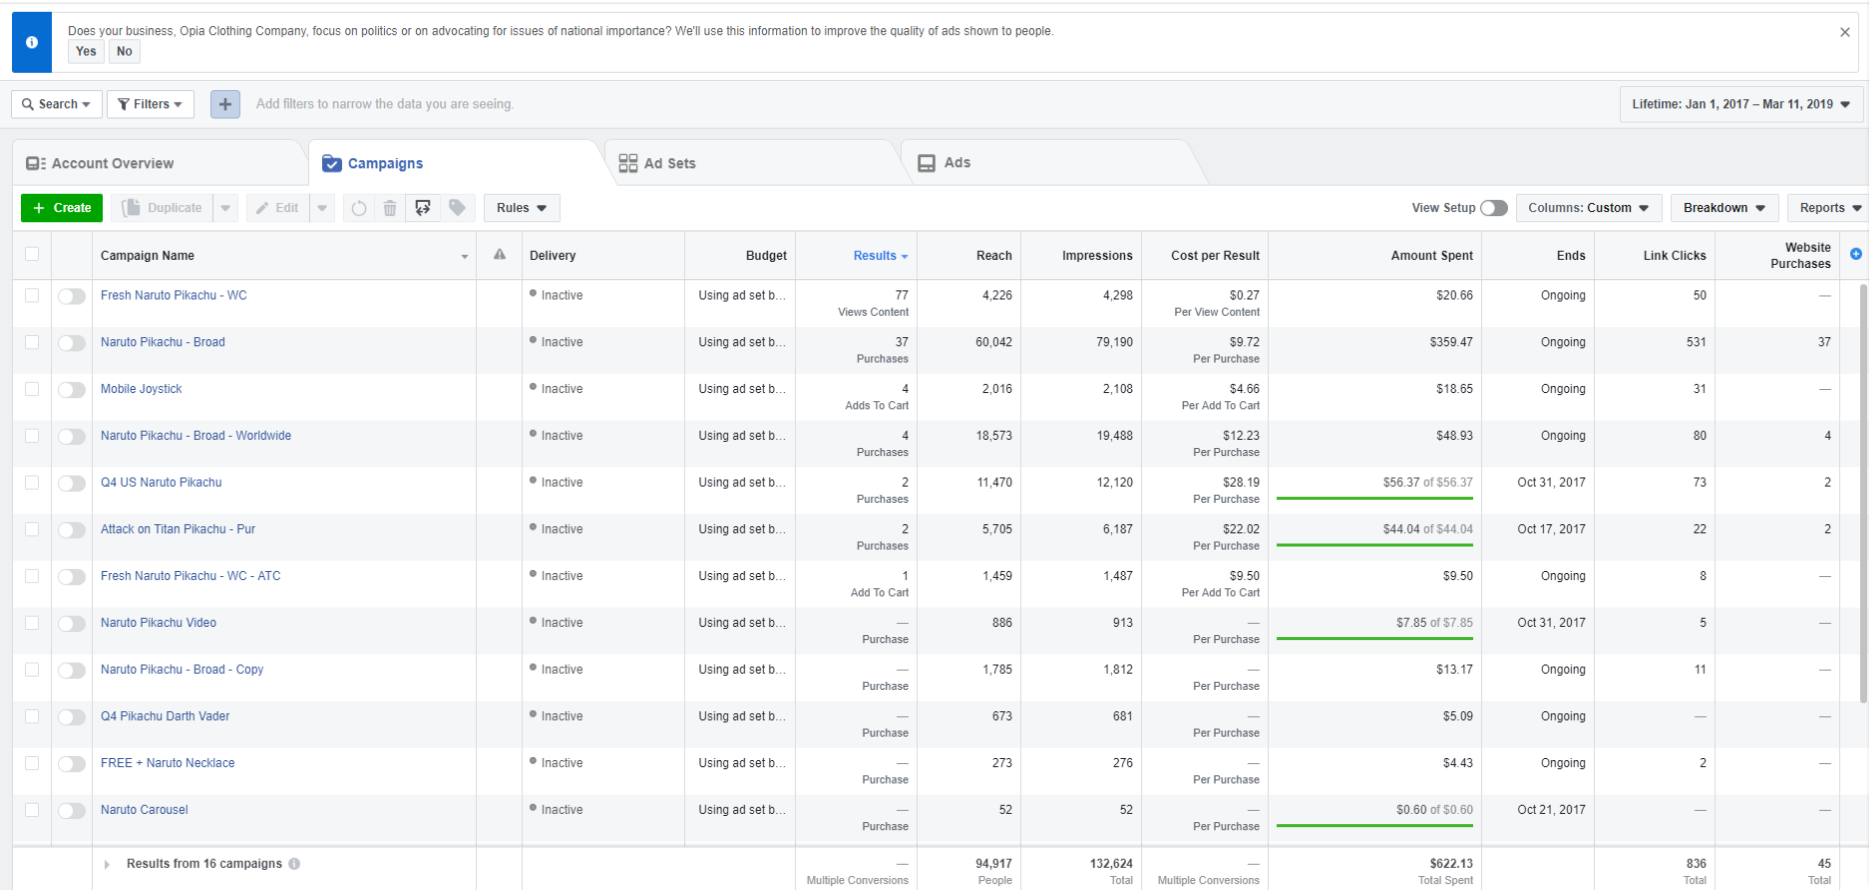Check the Mobile Joystick row checkbox
This screenshot has width=1869, height=890.
[32, 389]
